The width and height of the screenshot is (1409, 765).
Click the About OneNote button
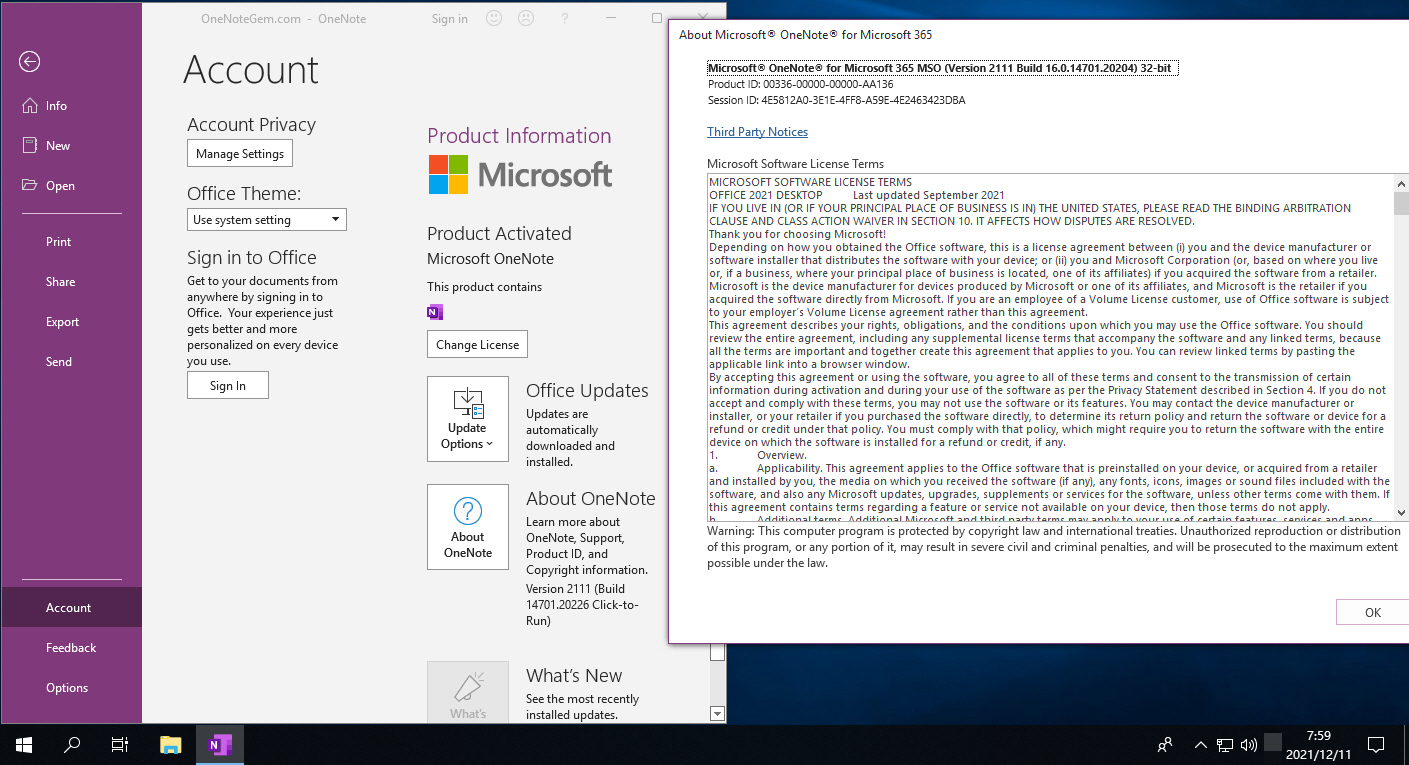click(x=468, y=527)
